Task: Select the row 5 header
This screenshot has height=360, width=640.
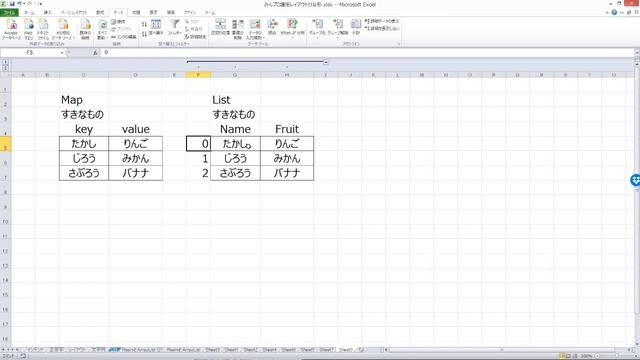Action: point(5,144)
